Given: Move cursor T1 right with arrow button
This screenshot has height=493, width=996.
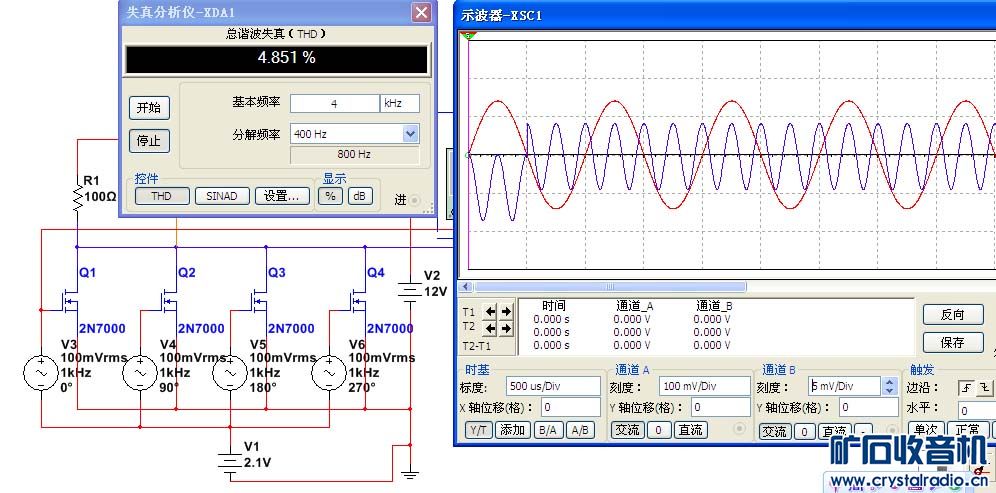Looking at the screenshot, I should point(506,311).
